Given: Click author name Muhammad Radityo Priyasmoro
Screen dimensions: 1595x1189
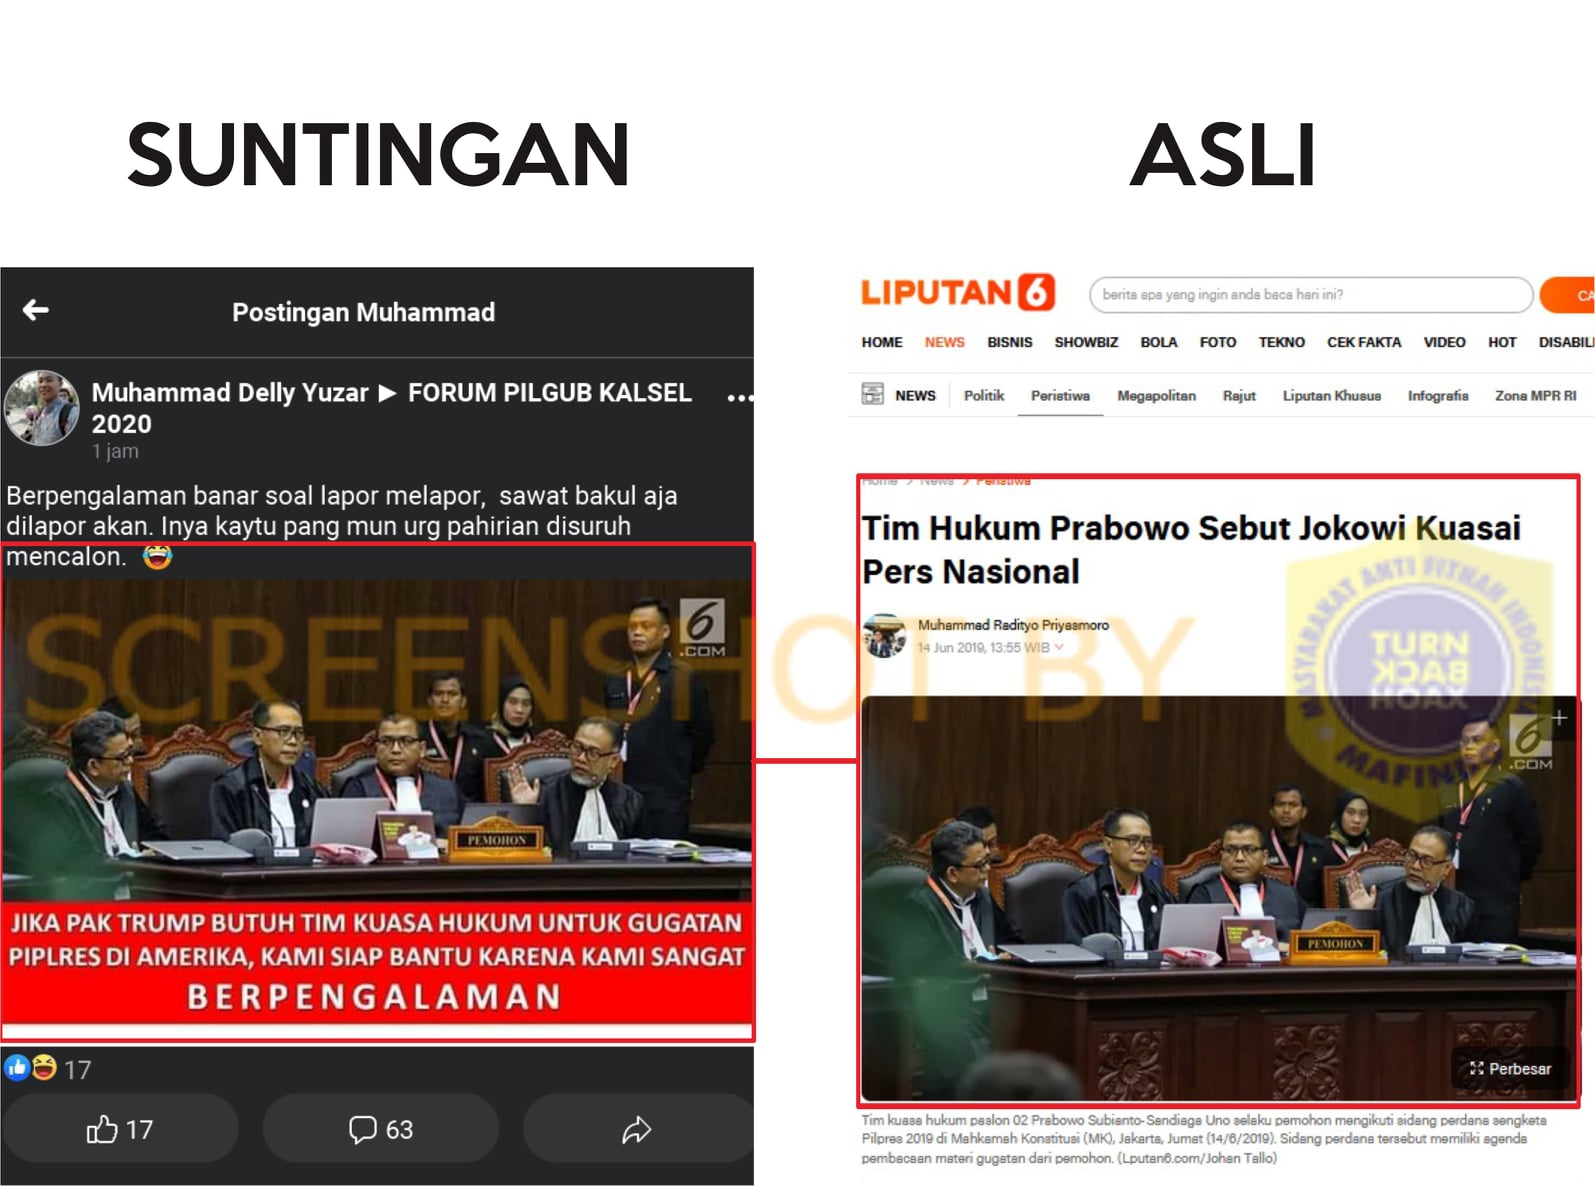Looking at the screenshot, I should (1013, 625).
